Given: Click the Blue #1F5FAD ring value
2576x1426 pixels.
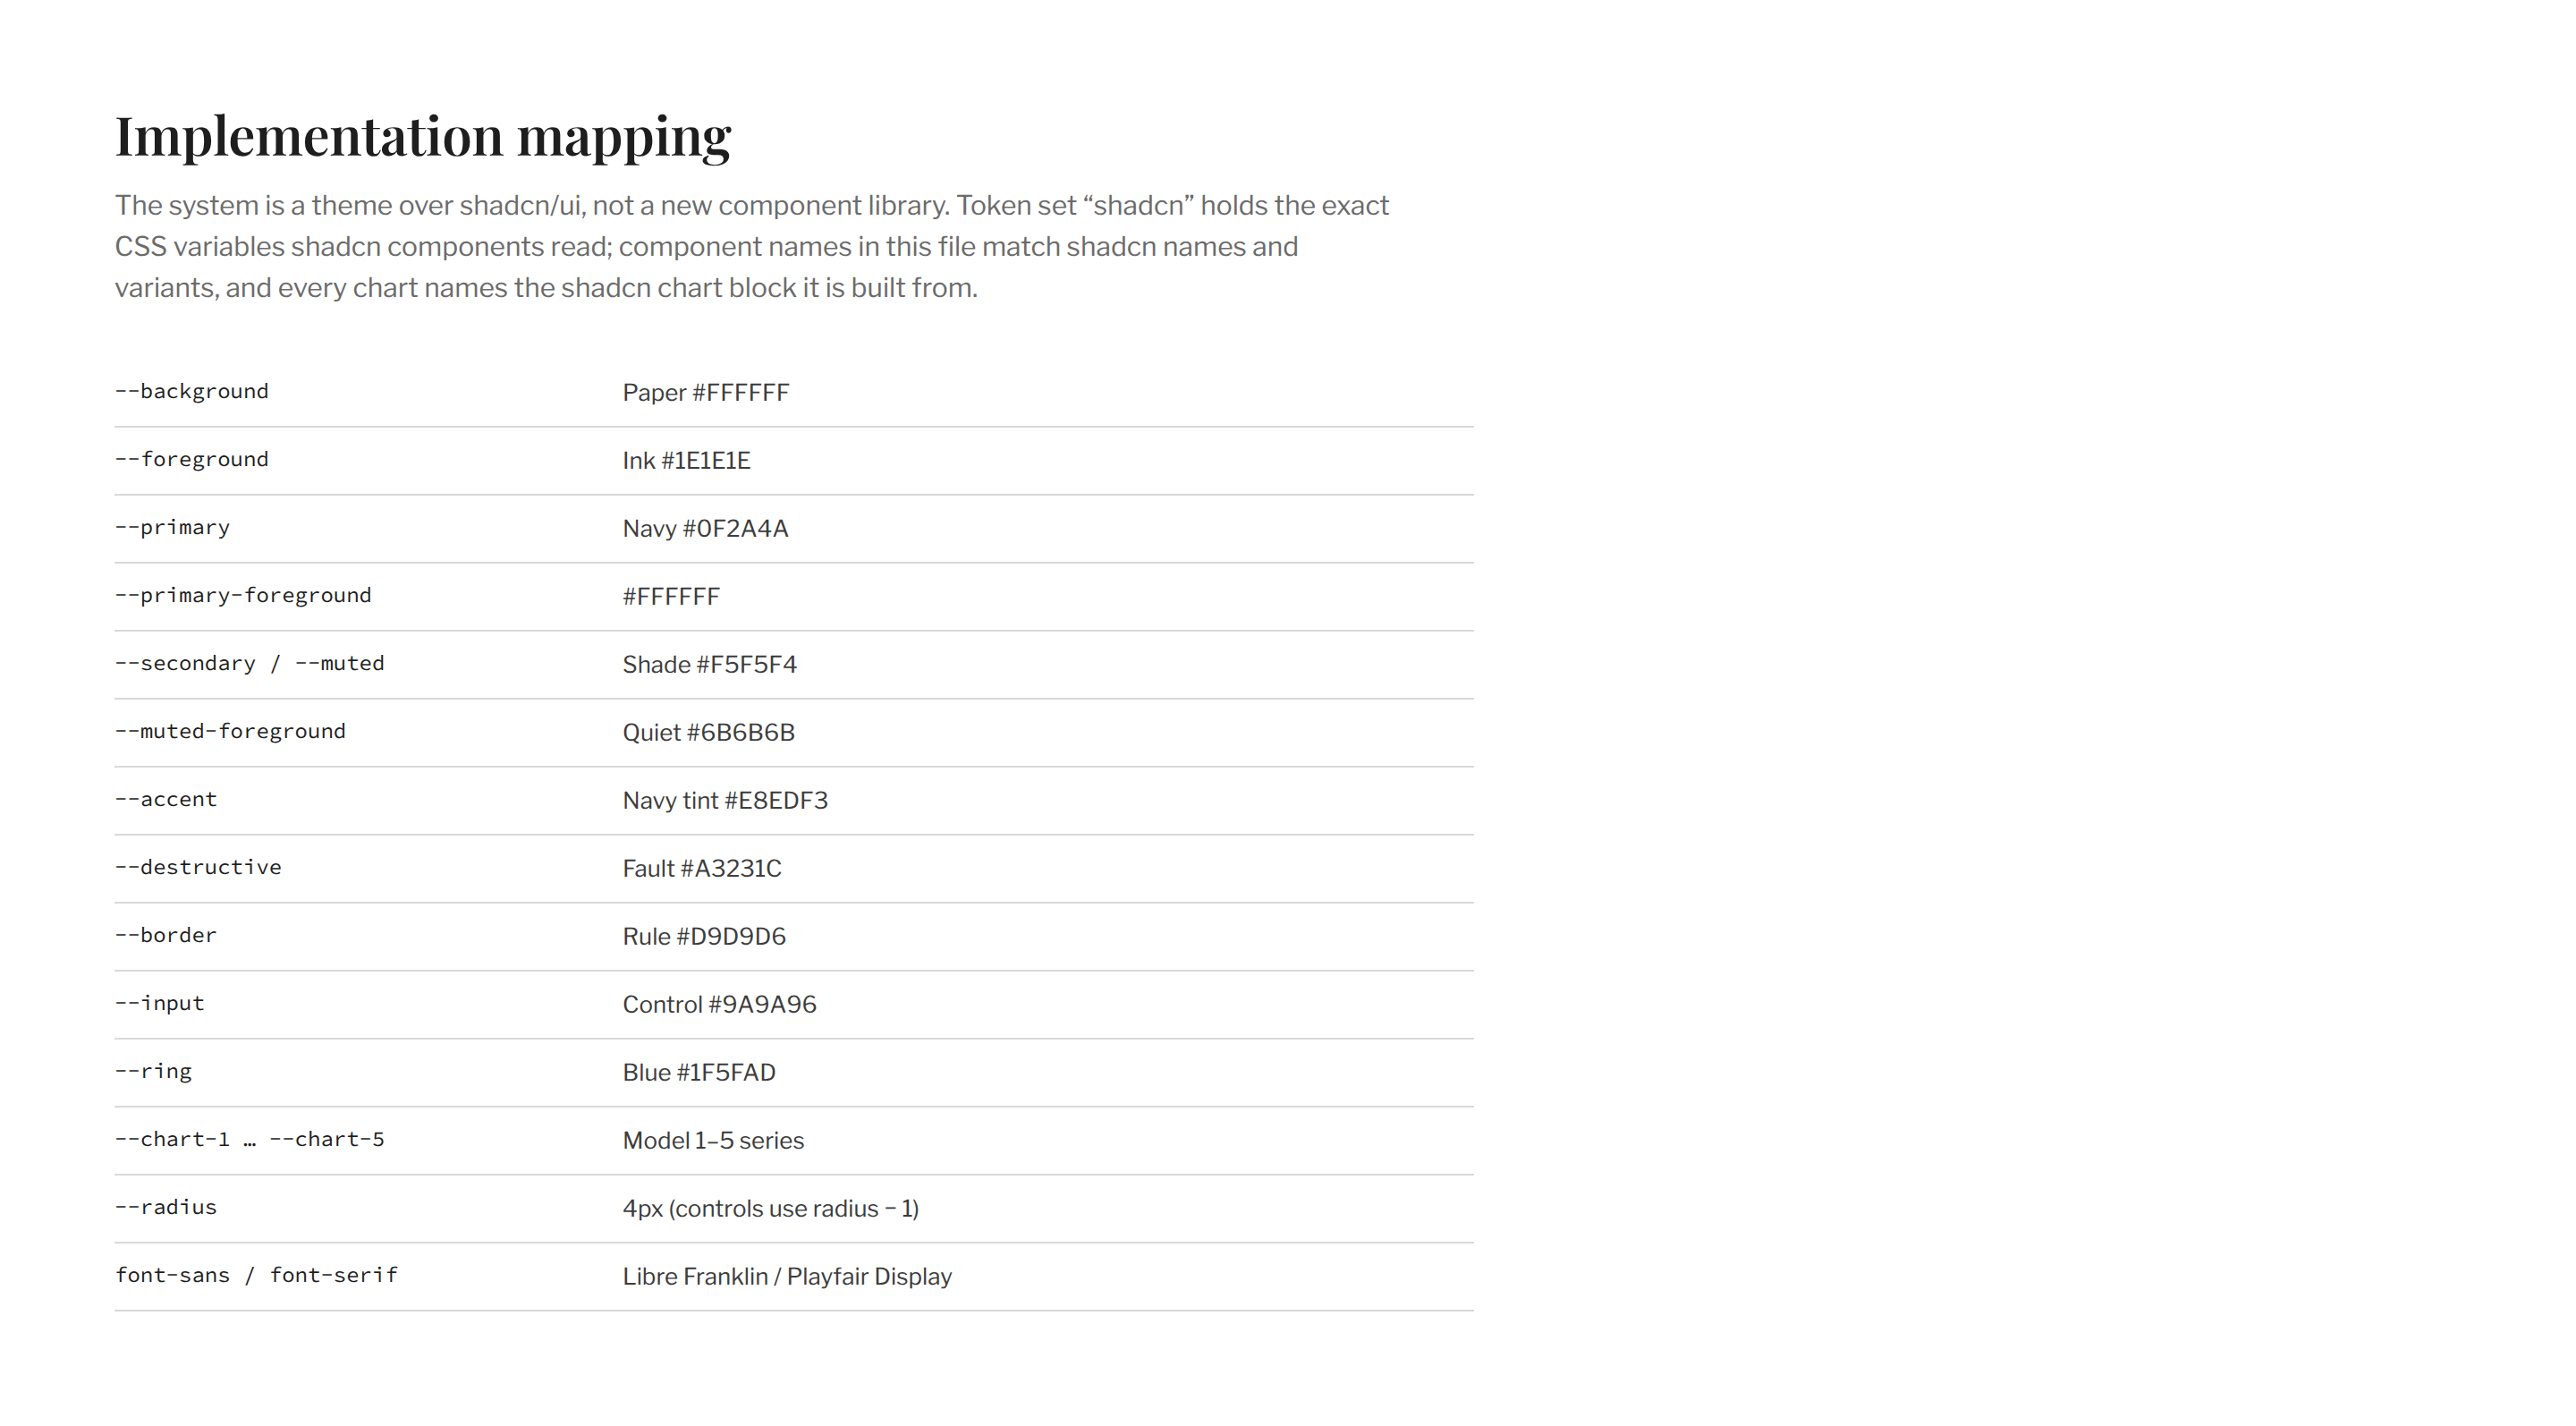Looking at the screenshot, I should point(699,1072).
